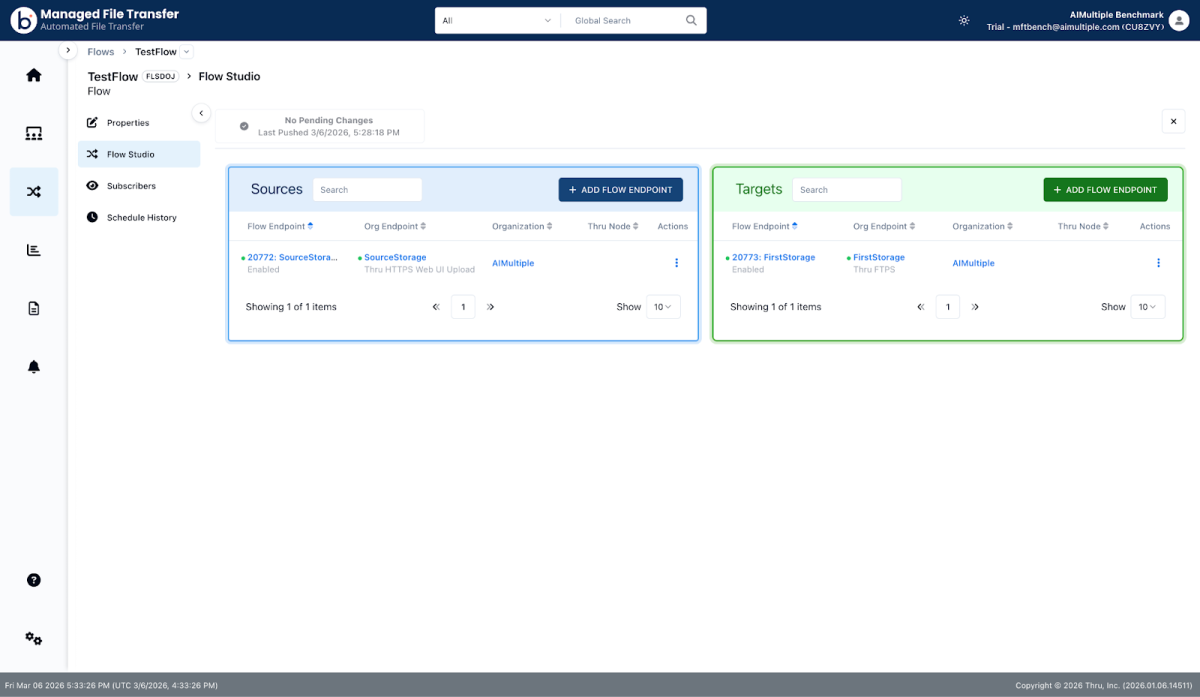
Task: Open the notifications bell icon
Action: pyautogui.click(x=34, y=367)
